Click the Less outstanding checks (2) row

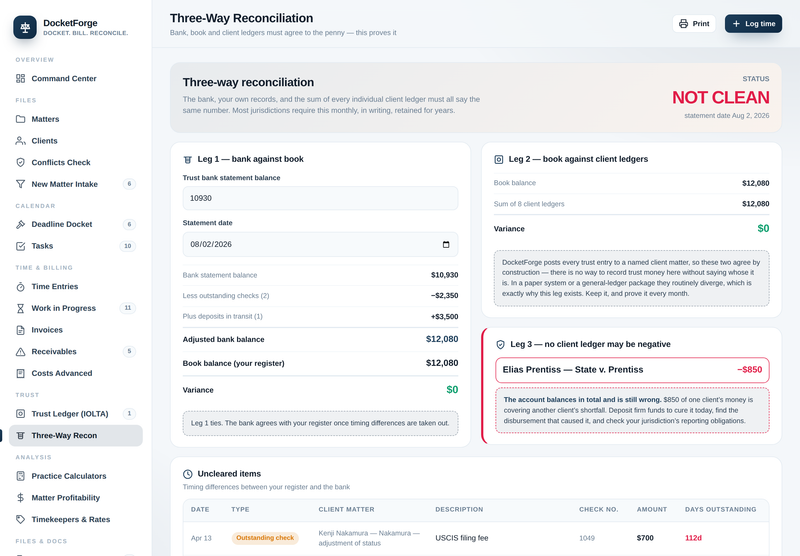(x=320, y=296)
